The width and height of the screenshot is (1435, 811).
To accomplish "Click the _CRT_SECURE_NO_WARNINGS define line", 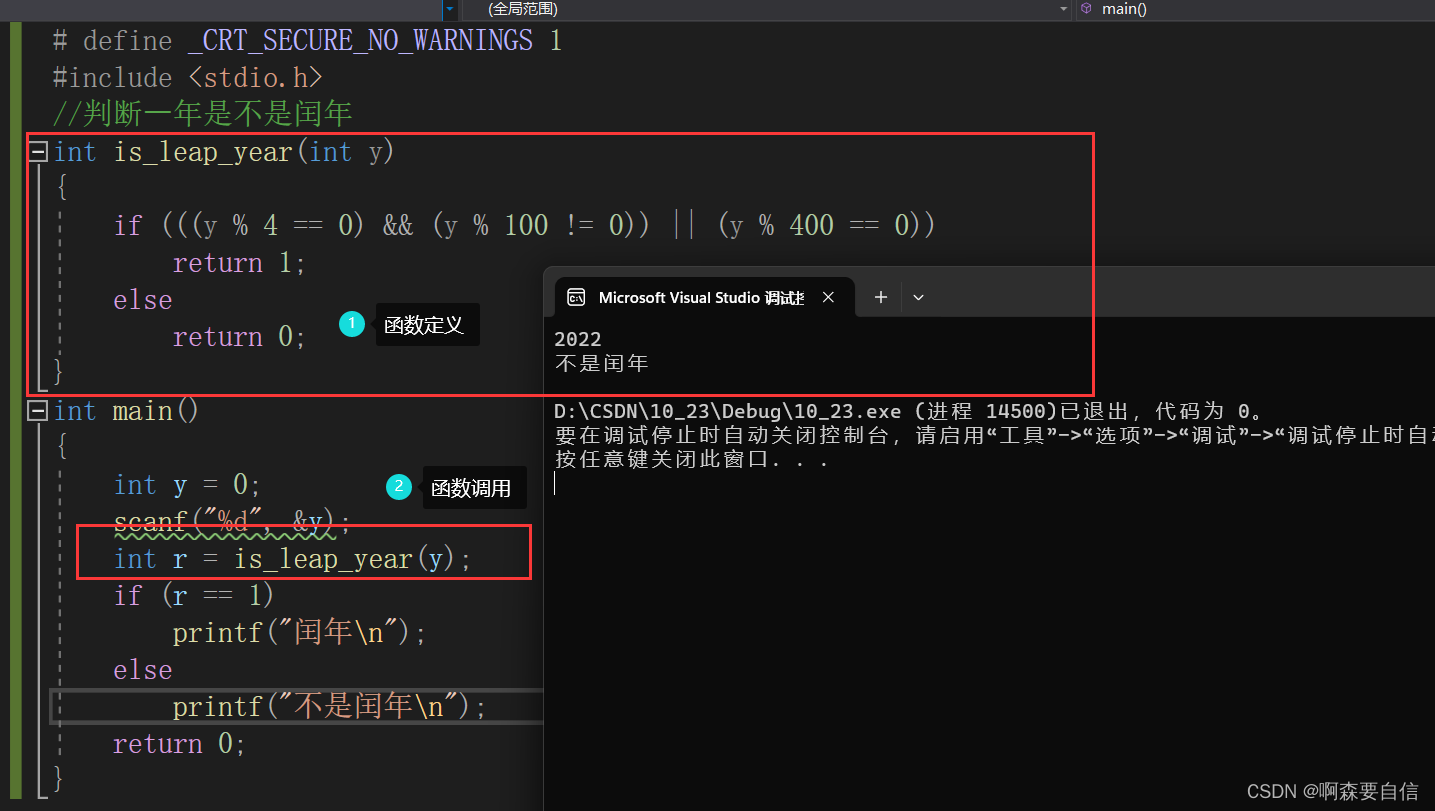I will tap(308, 41).
